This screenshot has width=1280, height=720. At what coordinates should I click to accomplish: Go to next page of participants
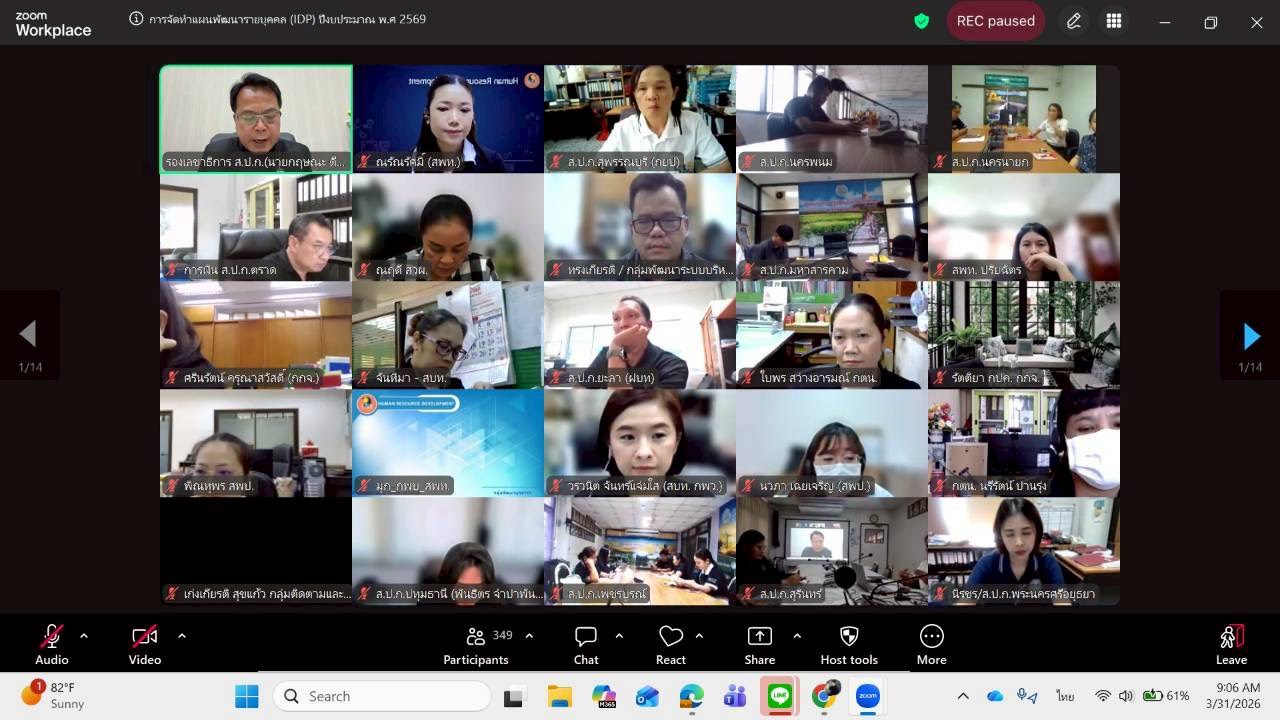[1250, 336]
